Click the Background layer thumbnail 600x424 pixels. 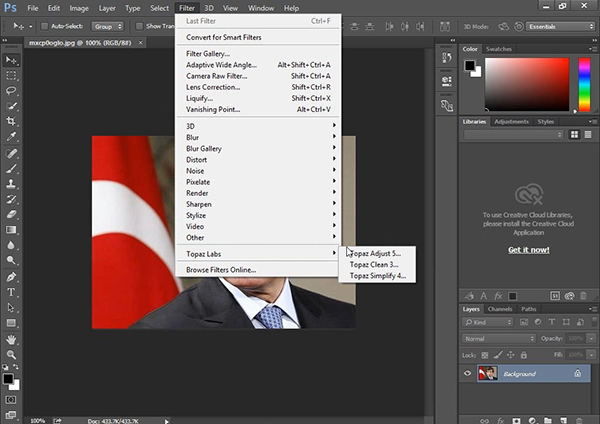coord(487,374)
